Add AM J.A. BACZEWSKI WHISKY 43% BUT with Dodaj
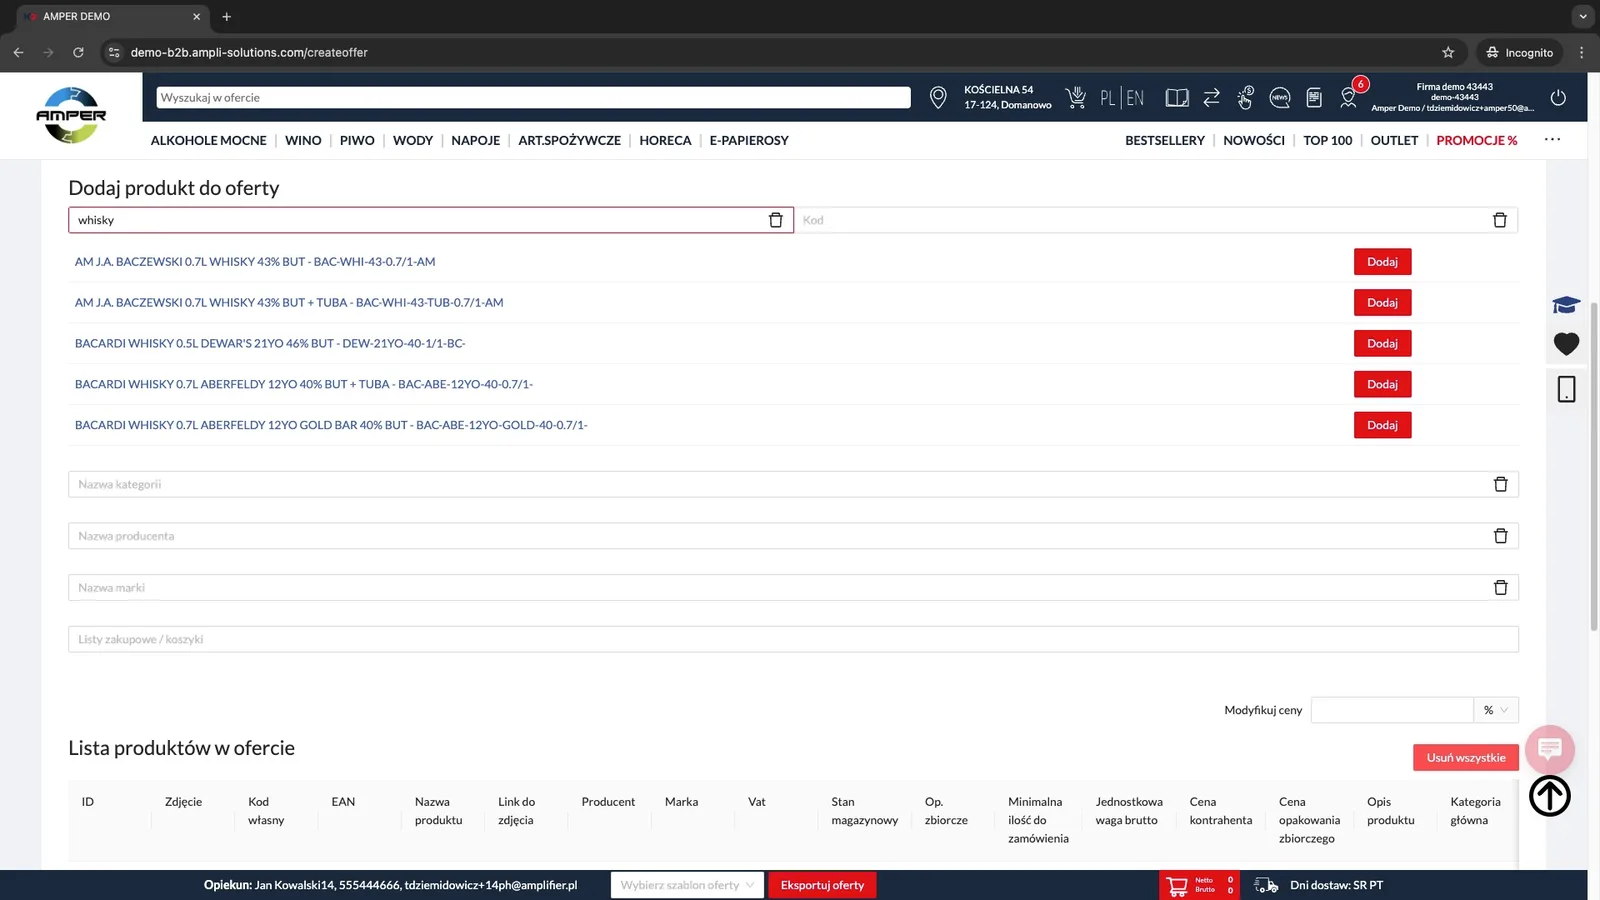 point(1382,262)
